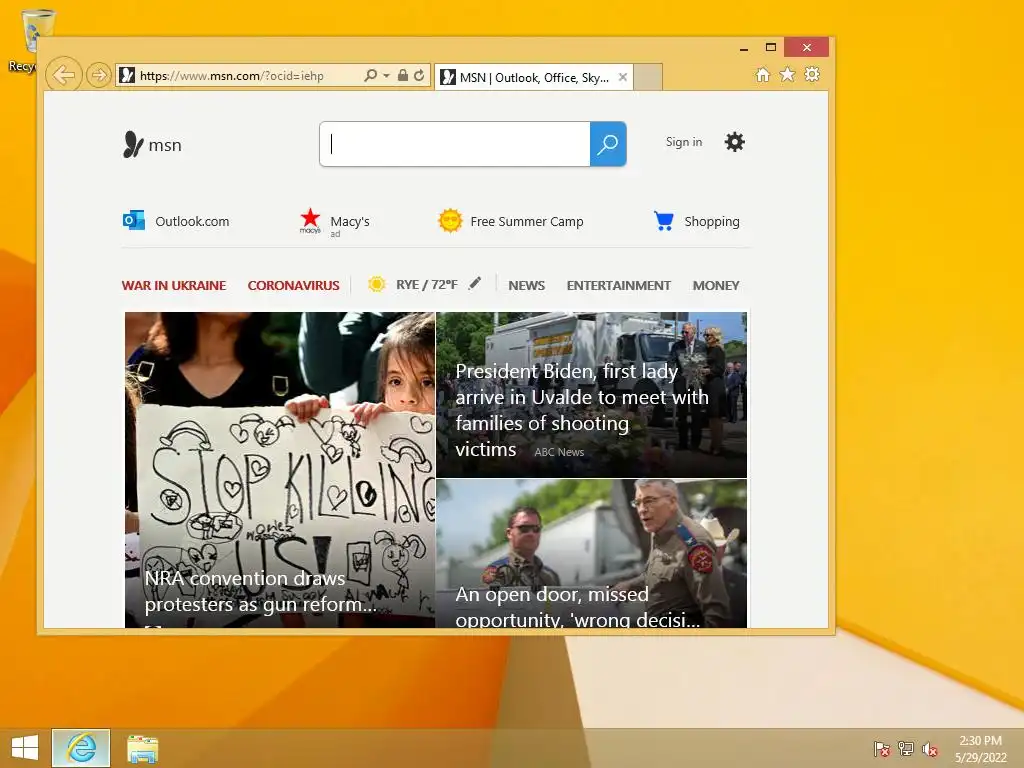Open the Action Center flag icon

pos(882,748)
